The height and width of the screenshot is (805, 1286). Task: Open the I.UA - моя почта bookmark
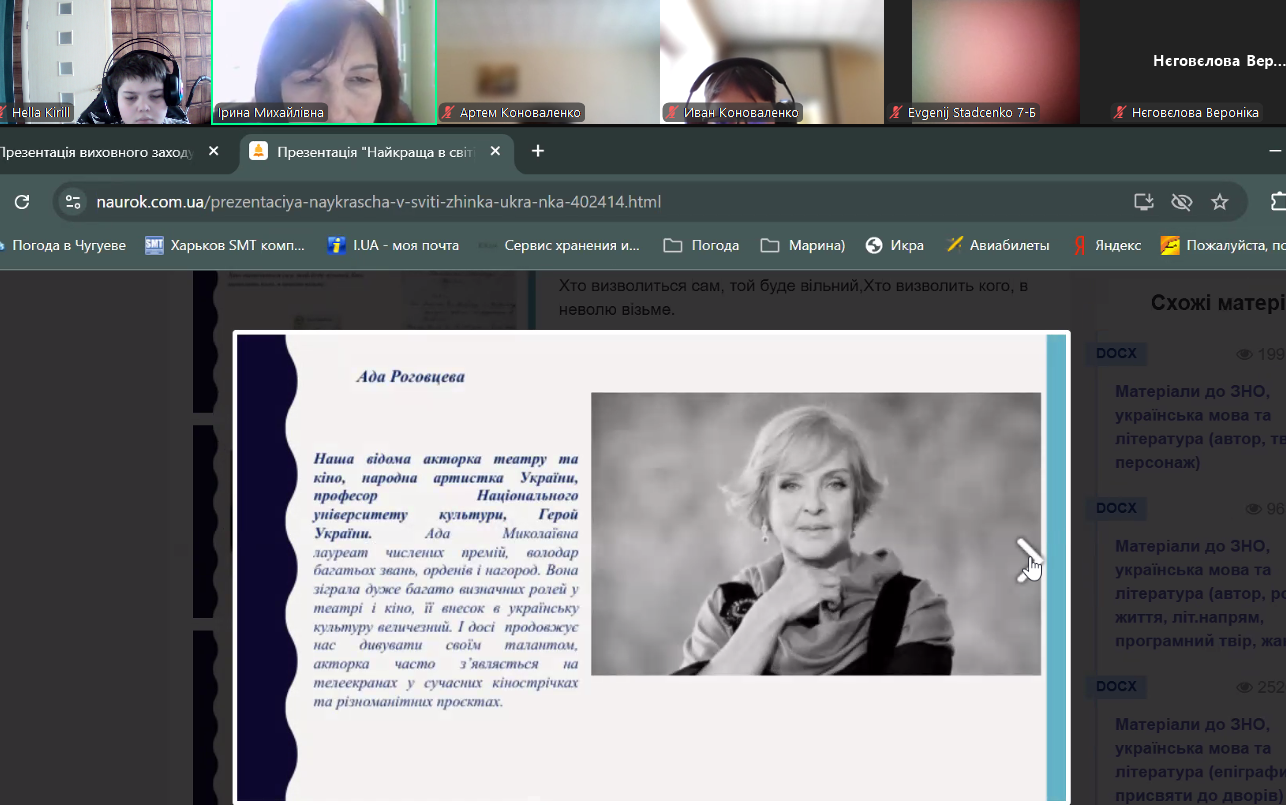point(394,245)
